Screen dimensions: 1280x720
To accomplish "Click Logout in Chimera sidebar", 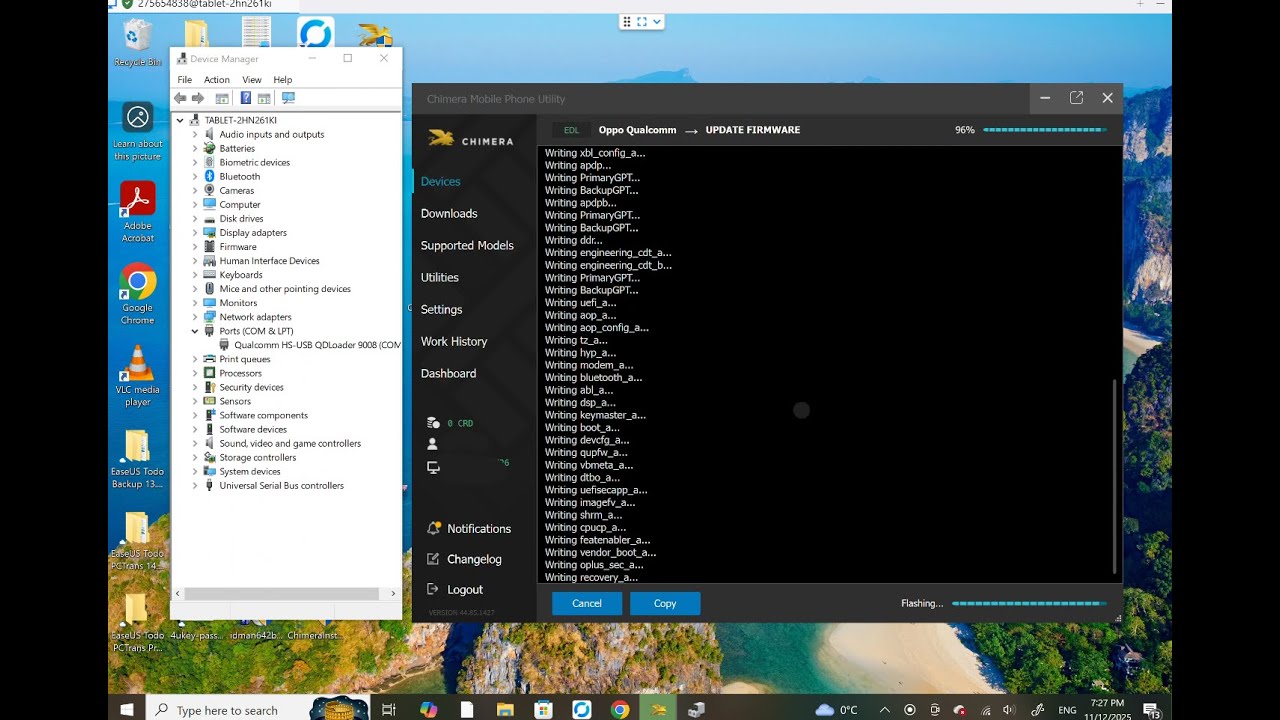I will click(x=455, y=590).
